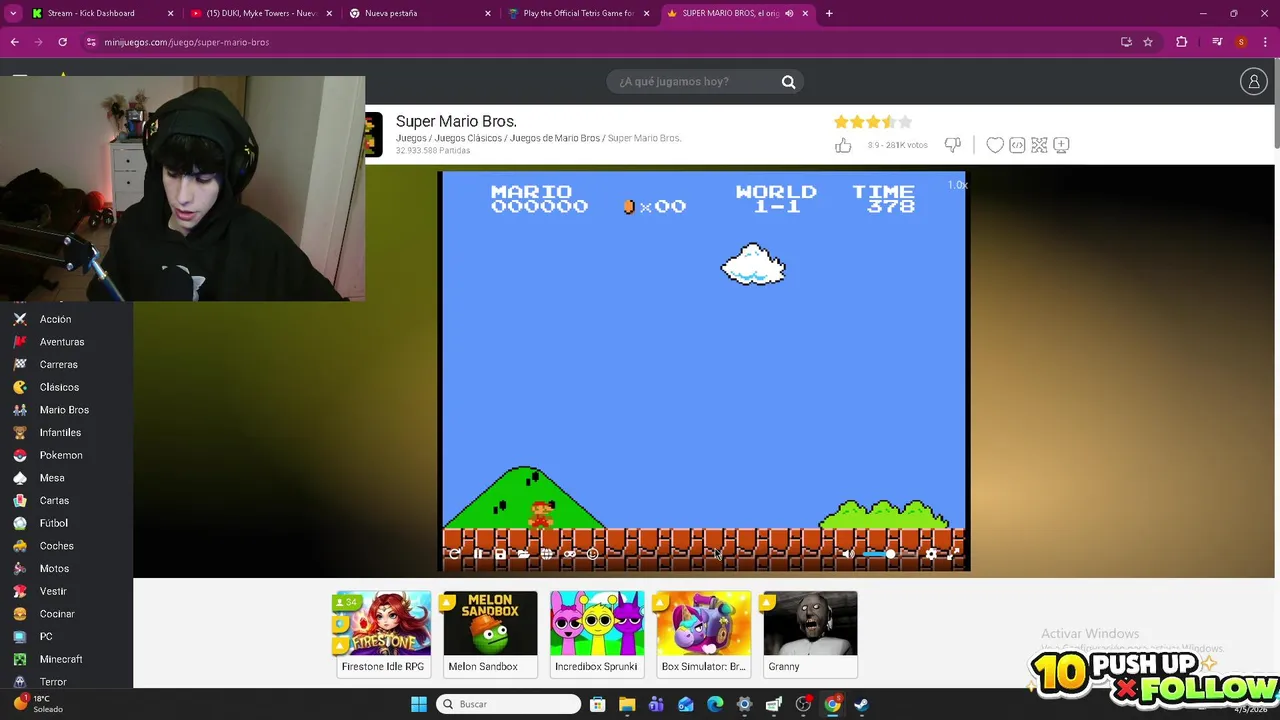
Task: Click the taskbar Buscar search box
Action: click(510, 704)
